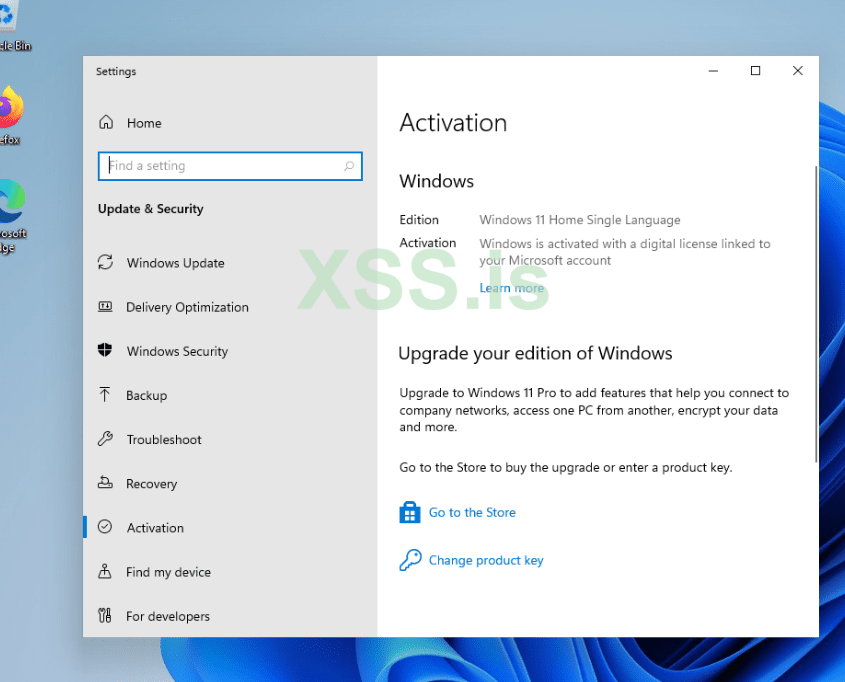
Task: Click the Windows 11 Home Single Language text
Action: 580,220
